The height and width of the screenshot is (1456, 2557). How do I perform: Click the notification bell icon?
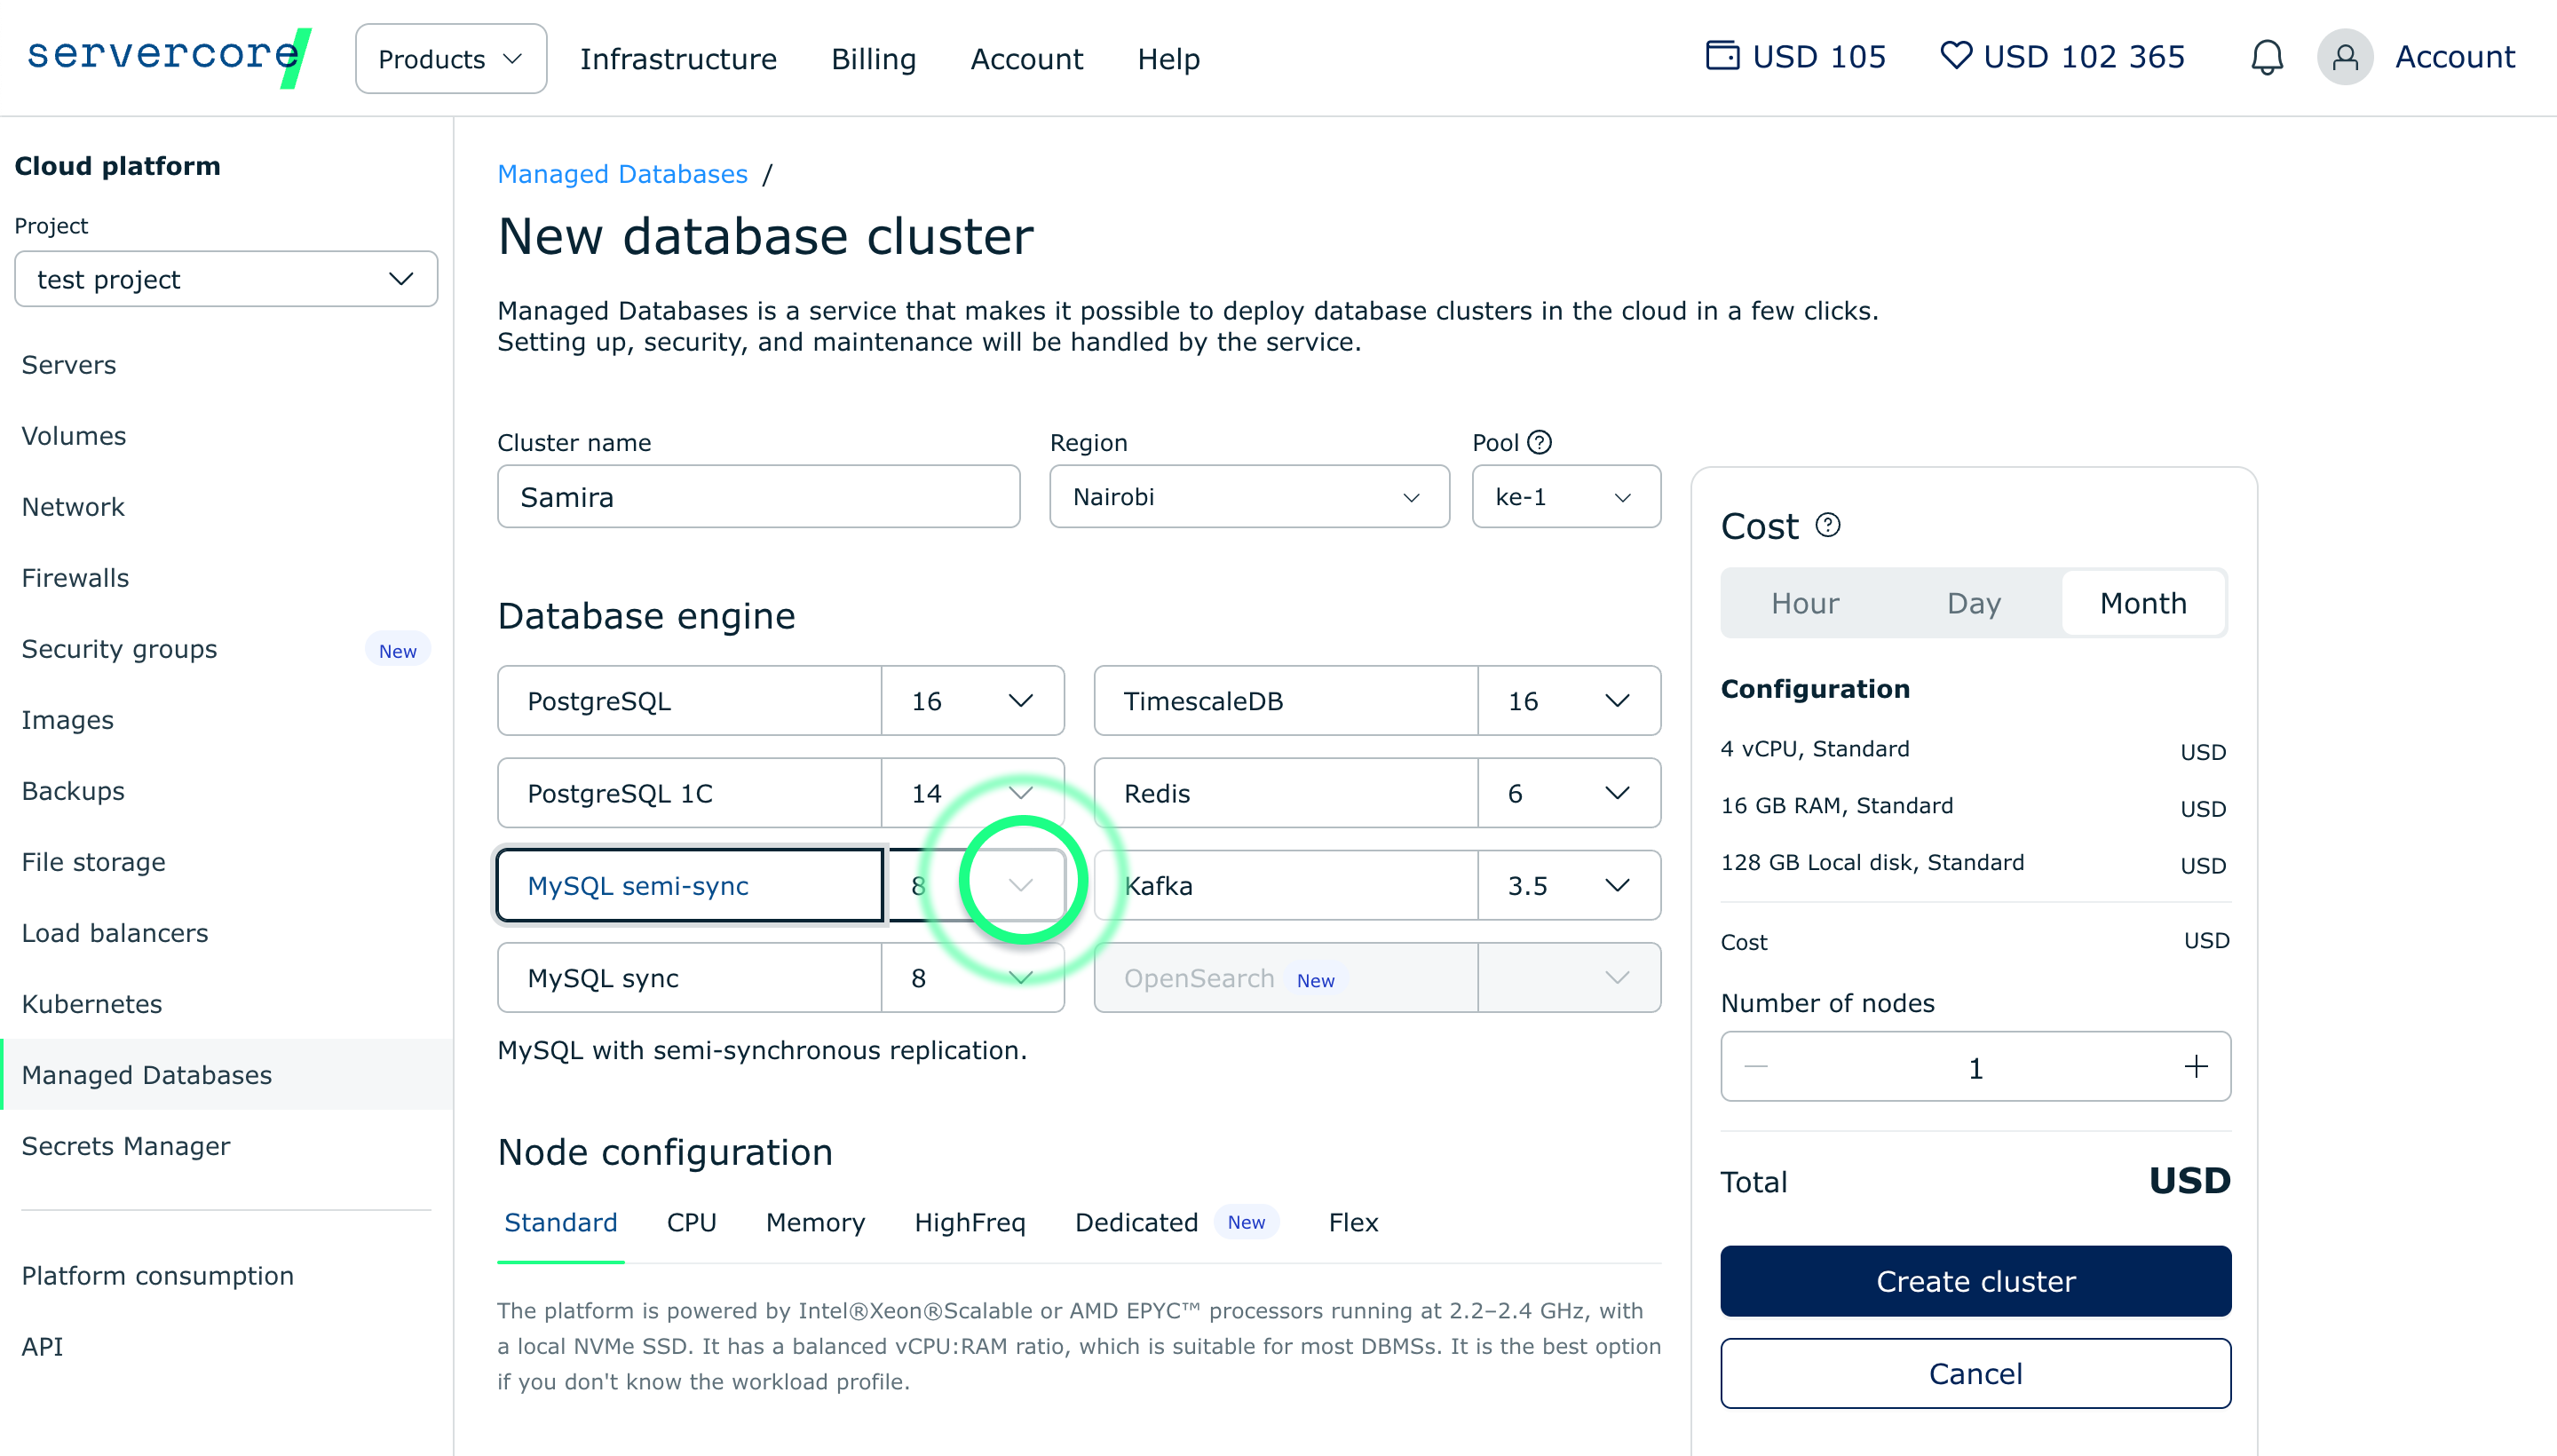[2266, 57]
